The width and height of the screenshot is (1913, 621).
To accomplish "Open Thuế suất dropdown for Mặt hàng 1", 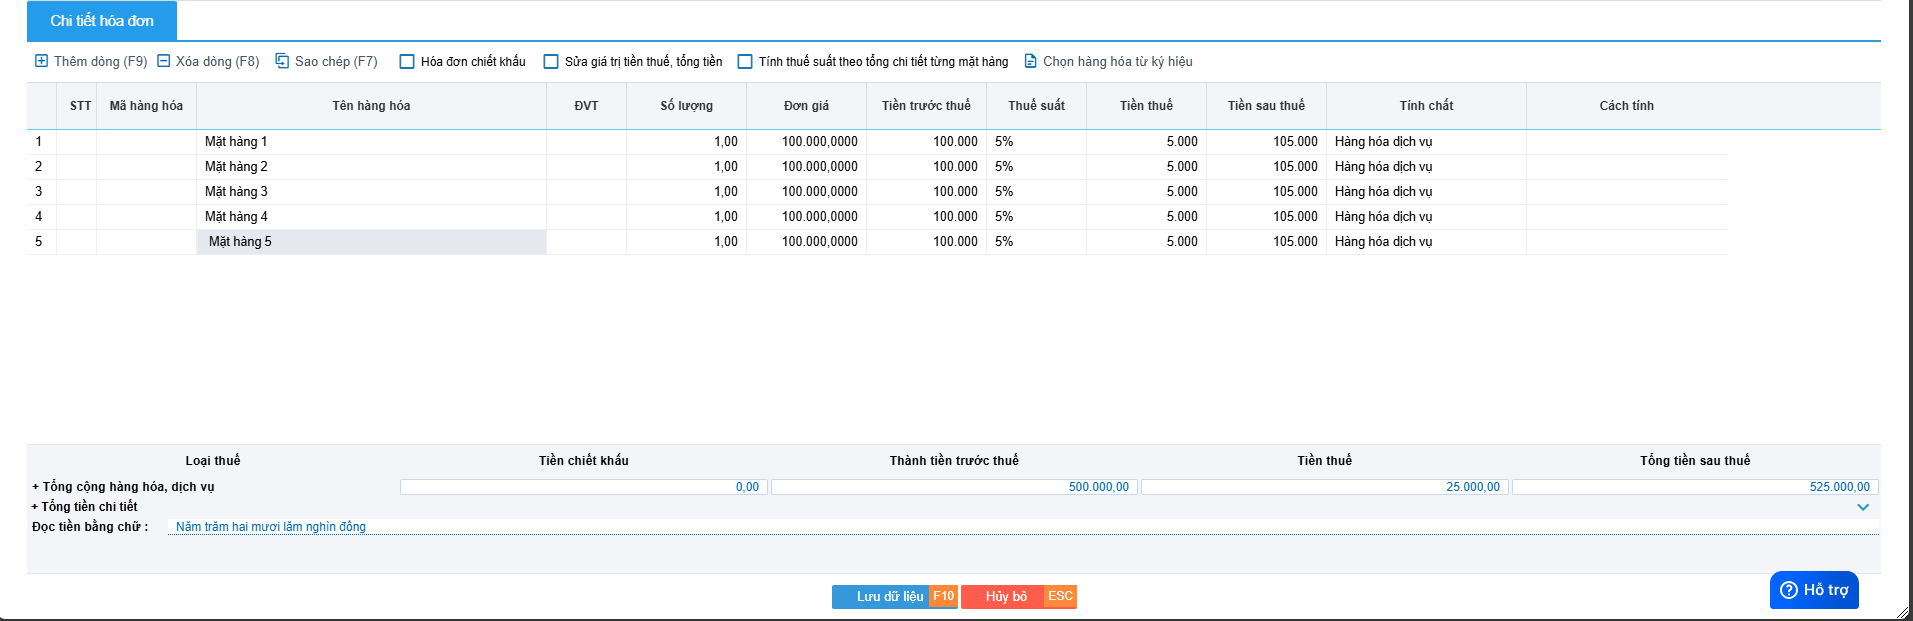I will click(x=1035, y=142).
